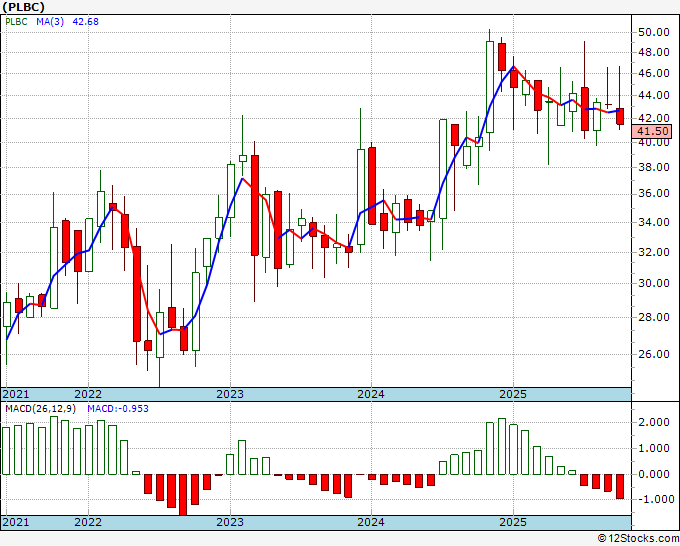
Task: Click the 26.00 price axis label
Action: [x=653, y=354]
